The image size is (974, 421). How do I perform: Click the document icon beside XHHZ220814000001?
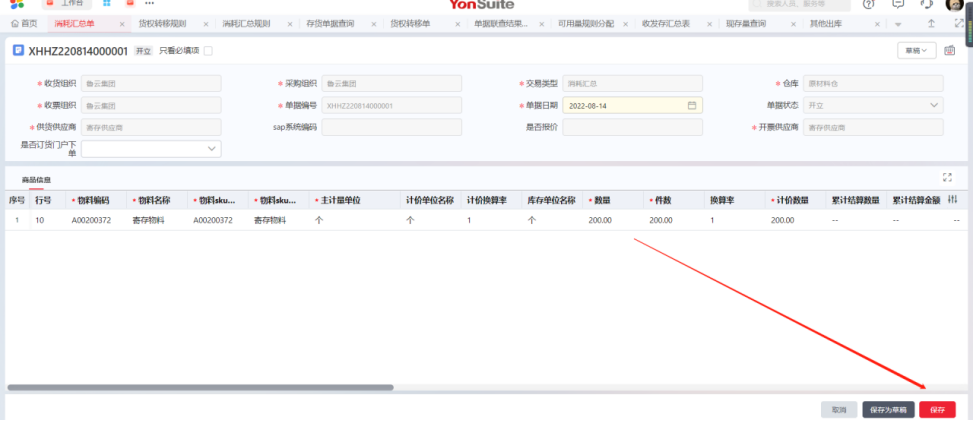pos(17,50)
